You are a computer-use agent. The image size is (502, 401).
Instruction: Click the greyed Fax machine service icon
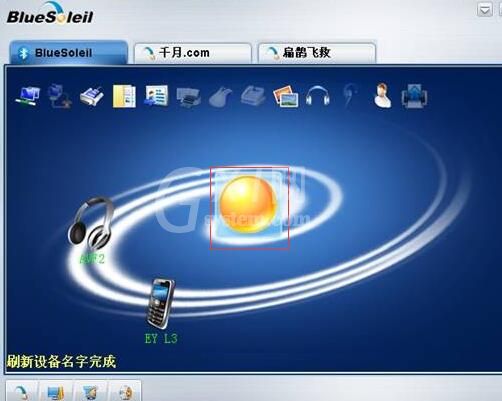pyautogui.click(x=253, y=96)
